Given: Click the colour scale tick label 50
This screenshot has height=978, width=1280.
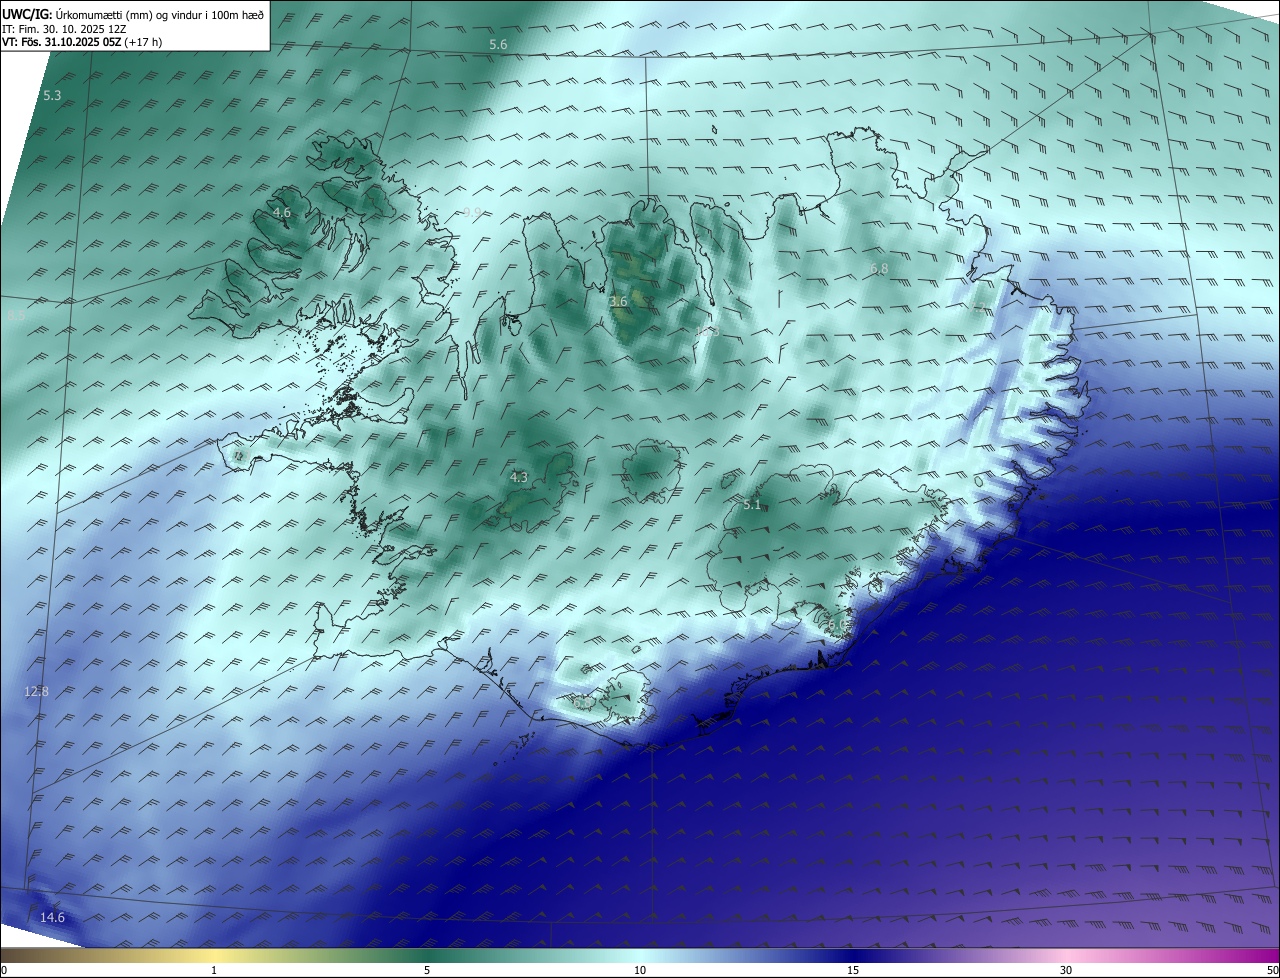Looking at the screenshot, I should click(1272, 970).
